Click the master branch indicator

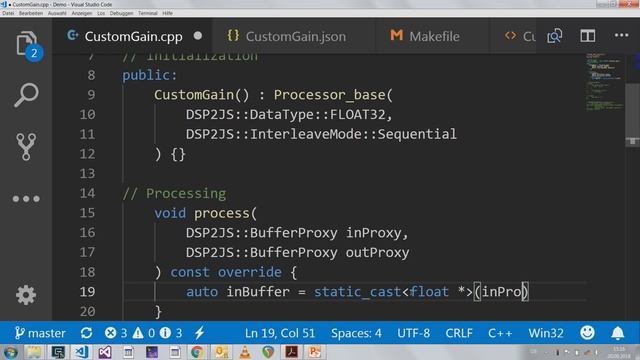point(40,333)
